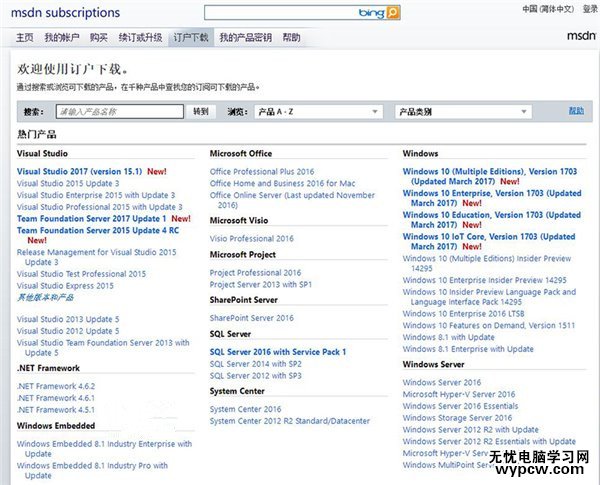Open Windows Embedded 8.1 Industry Enterprise link
600x485 pixels.
pyautogui.click(x=104, y=449)
